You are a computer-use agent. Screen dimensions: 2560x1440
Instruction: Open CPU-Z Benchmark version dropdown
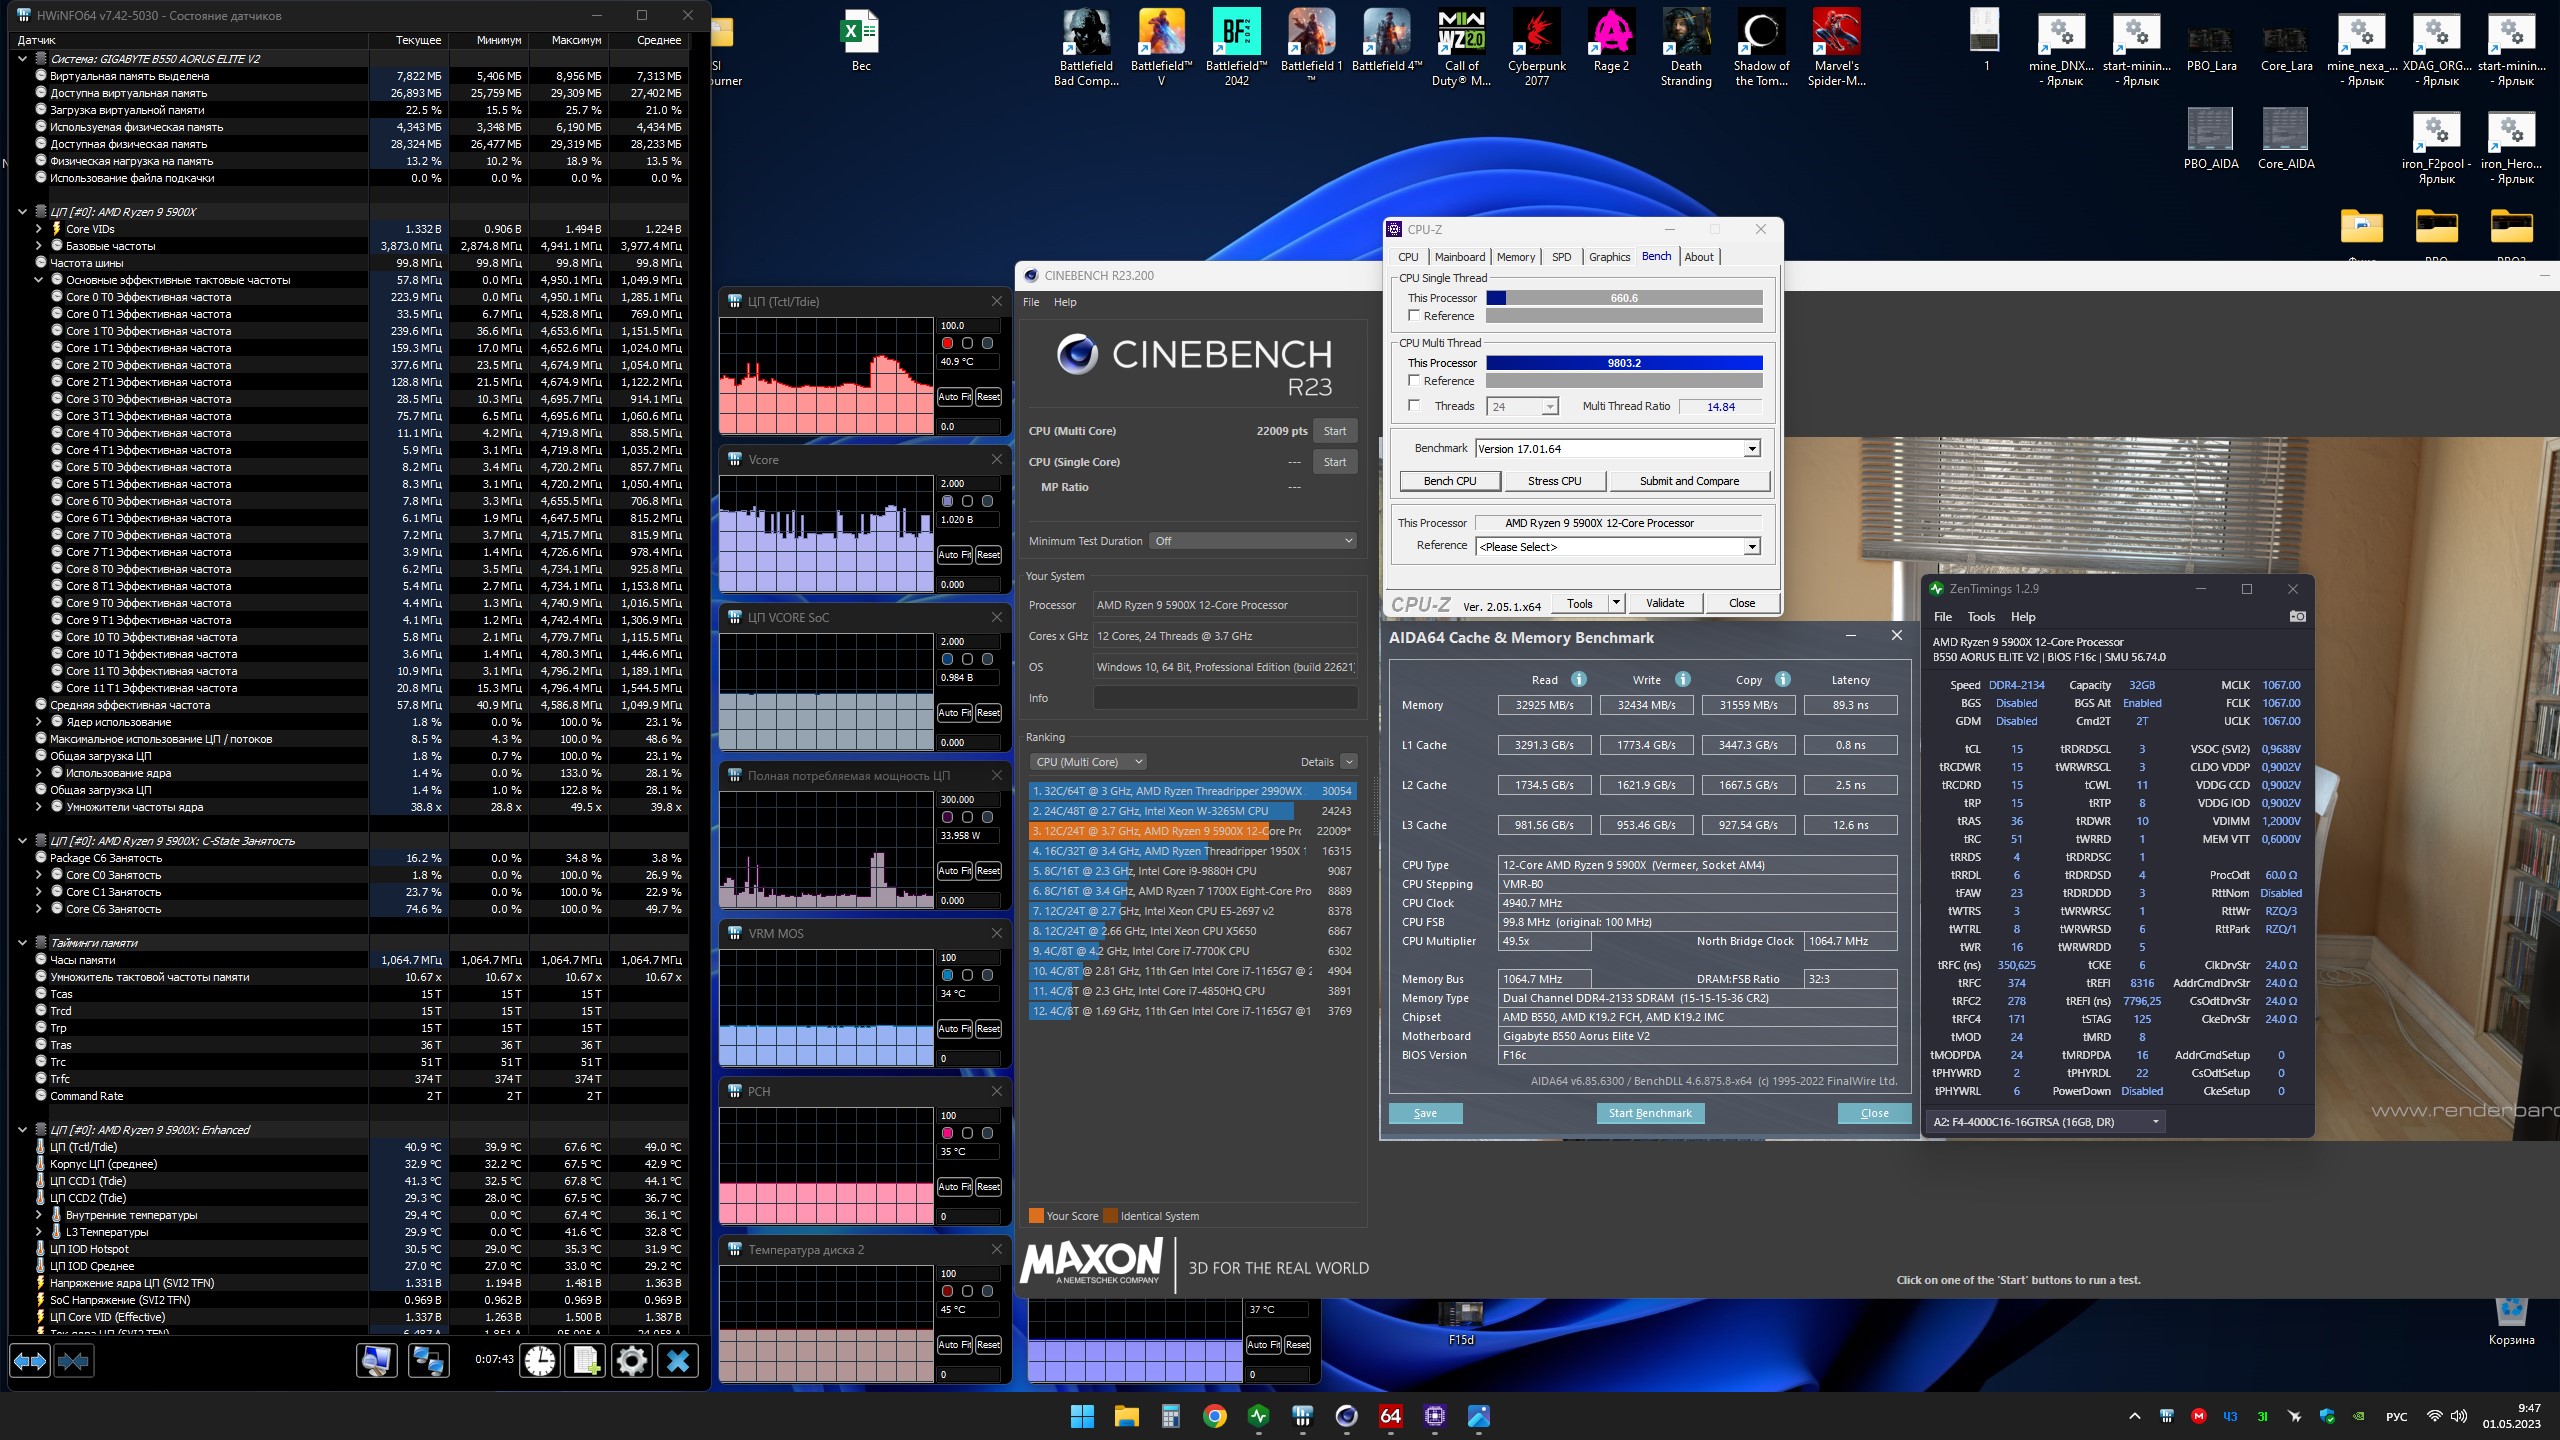tap(1751, 449)
